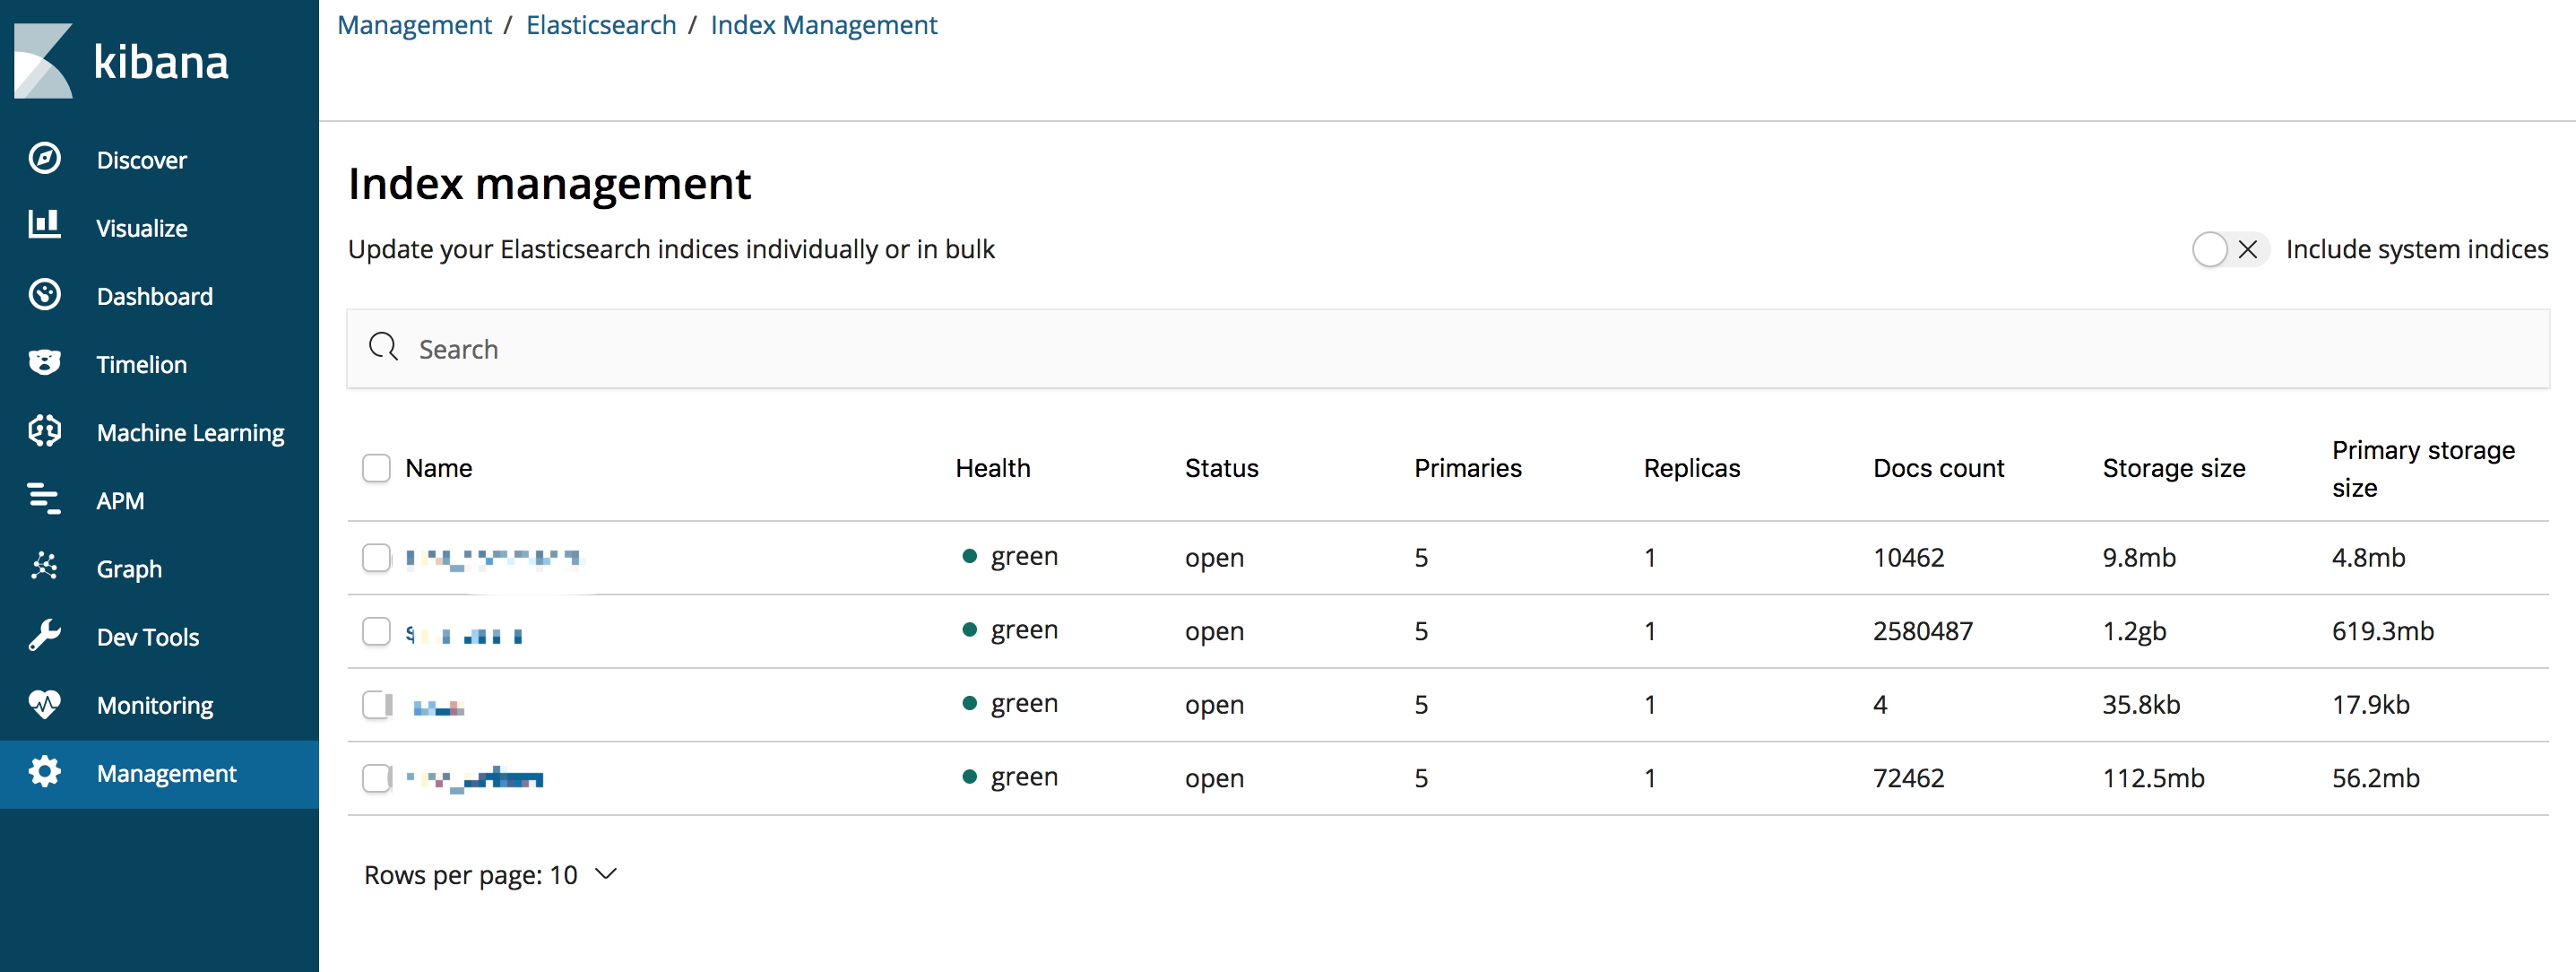
Task: Click the search magnifier icon
Action: [383, 347]
